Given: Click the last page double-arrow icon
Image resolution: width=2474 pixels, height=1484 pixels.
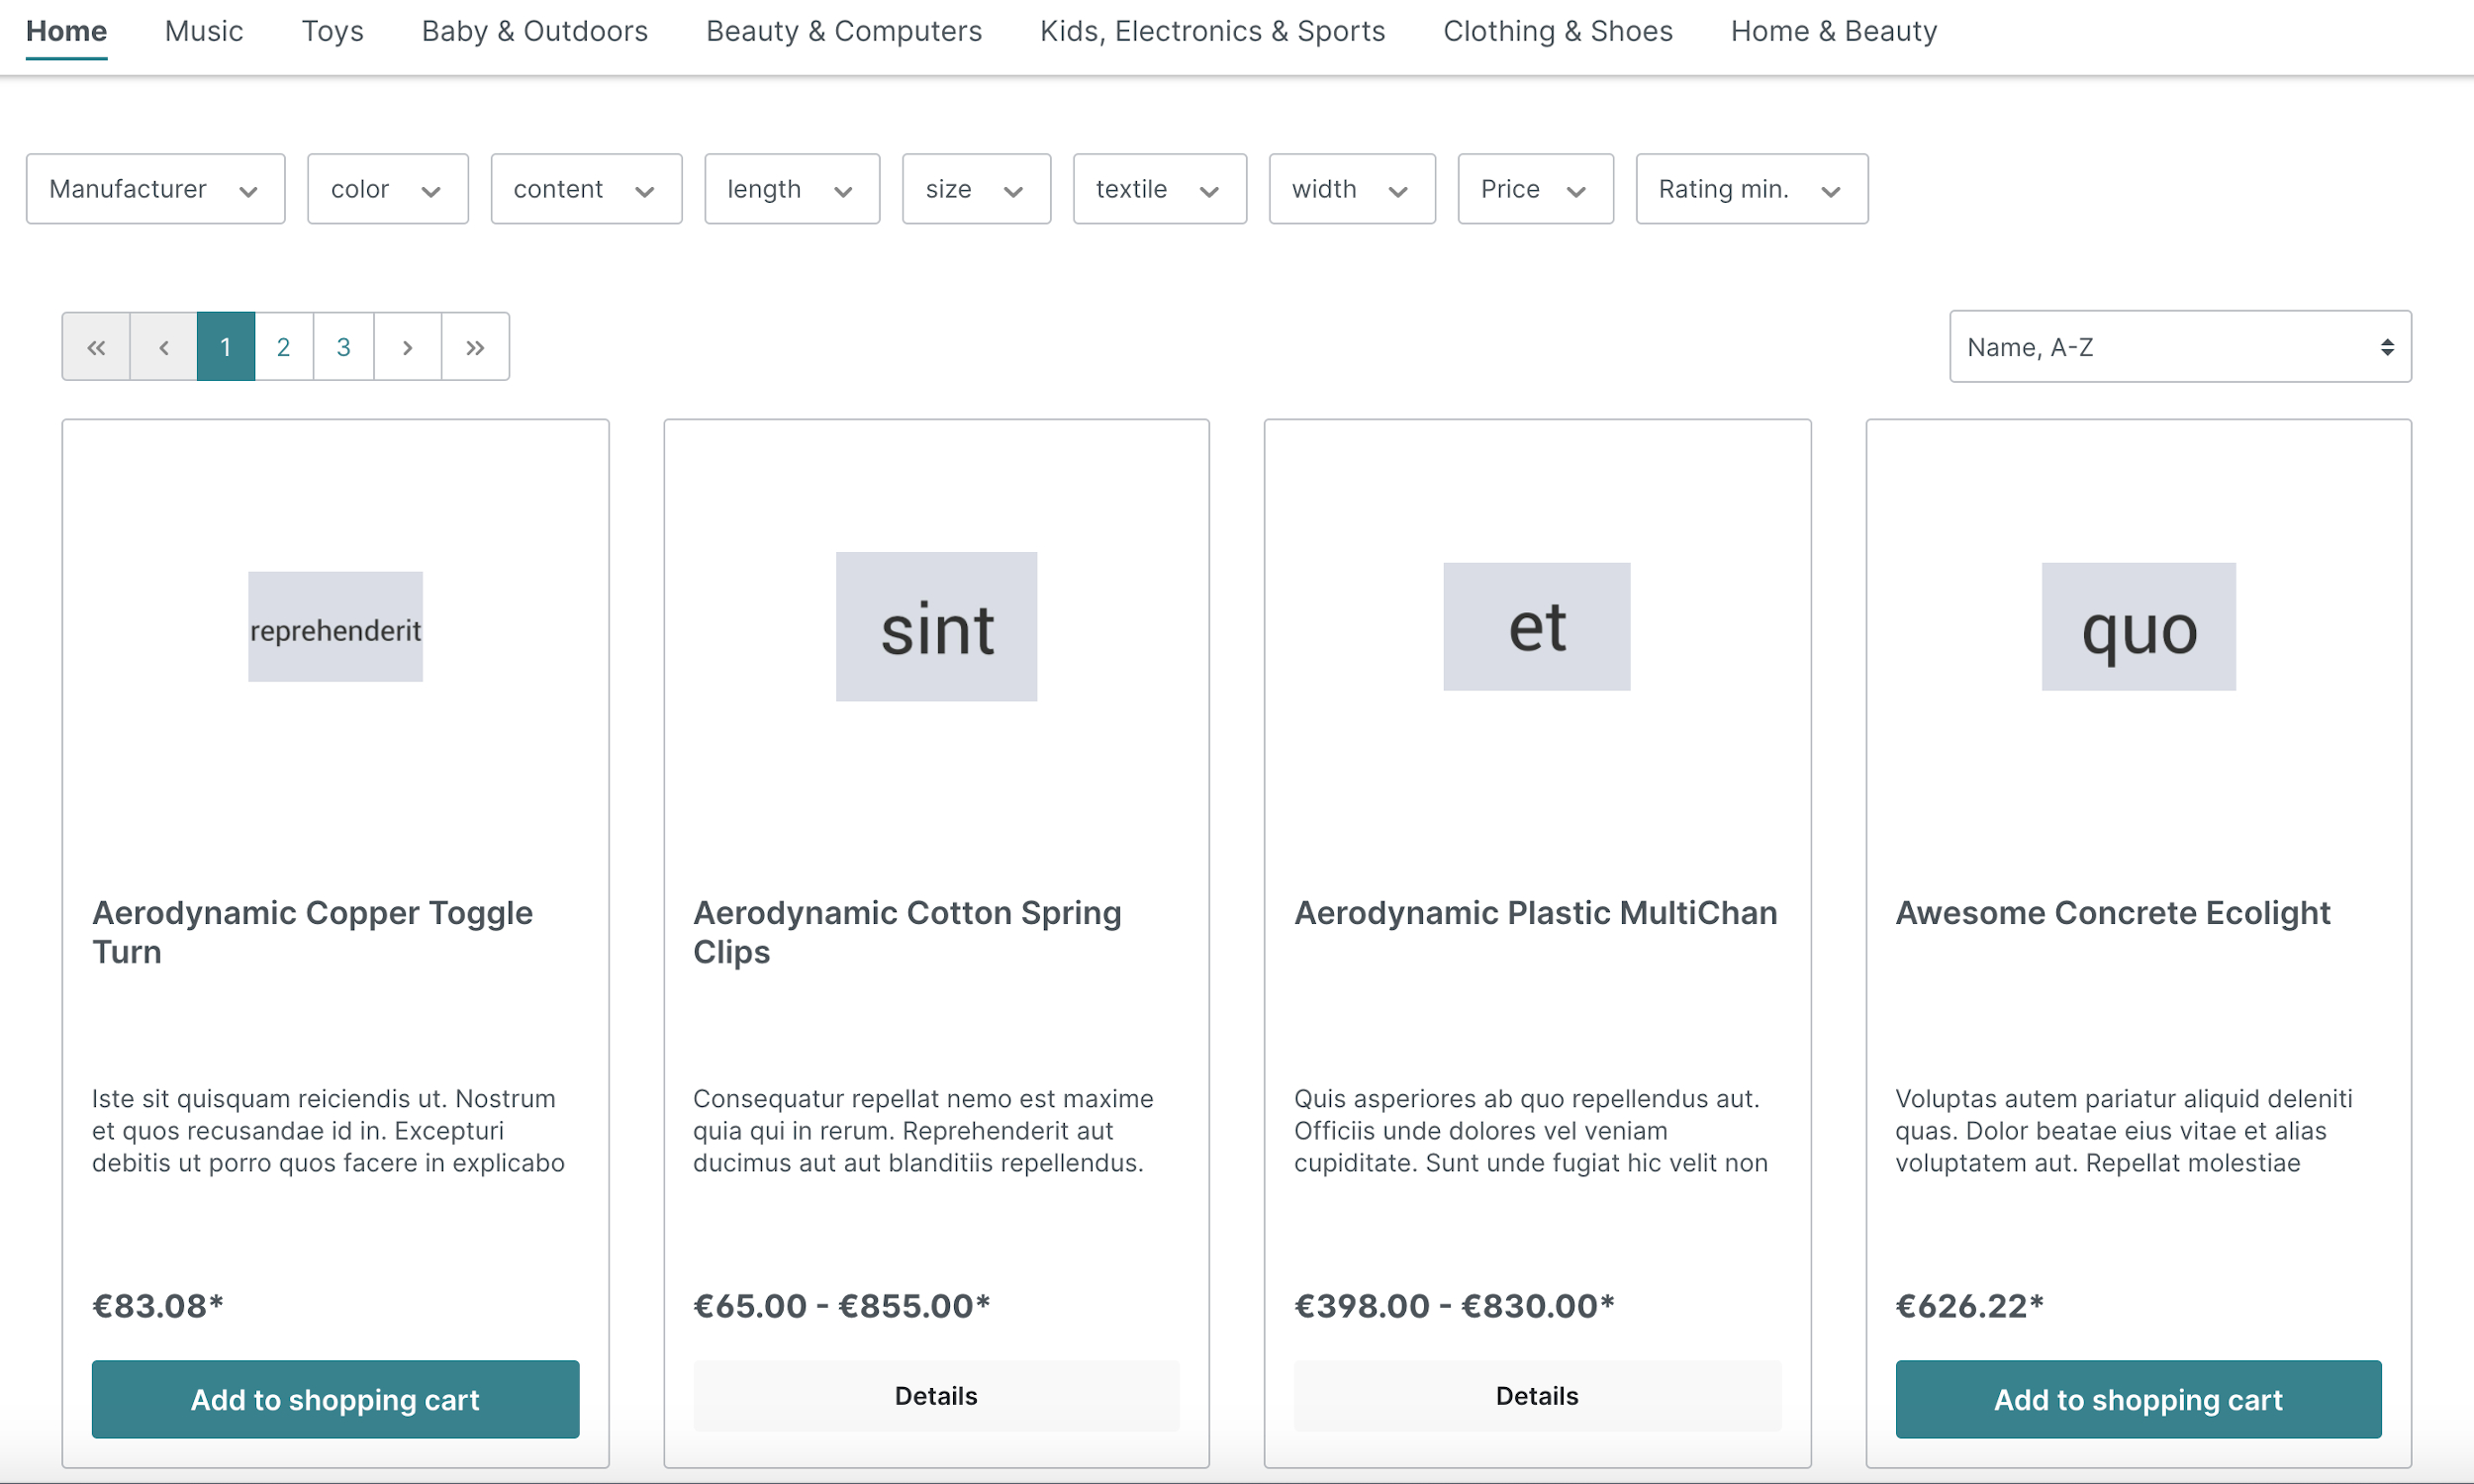Looking at the screenshot, I should (x=474, y=346).
